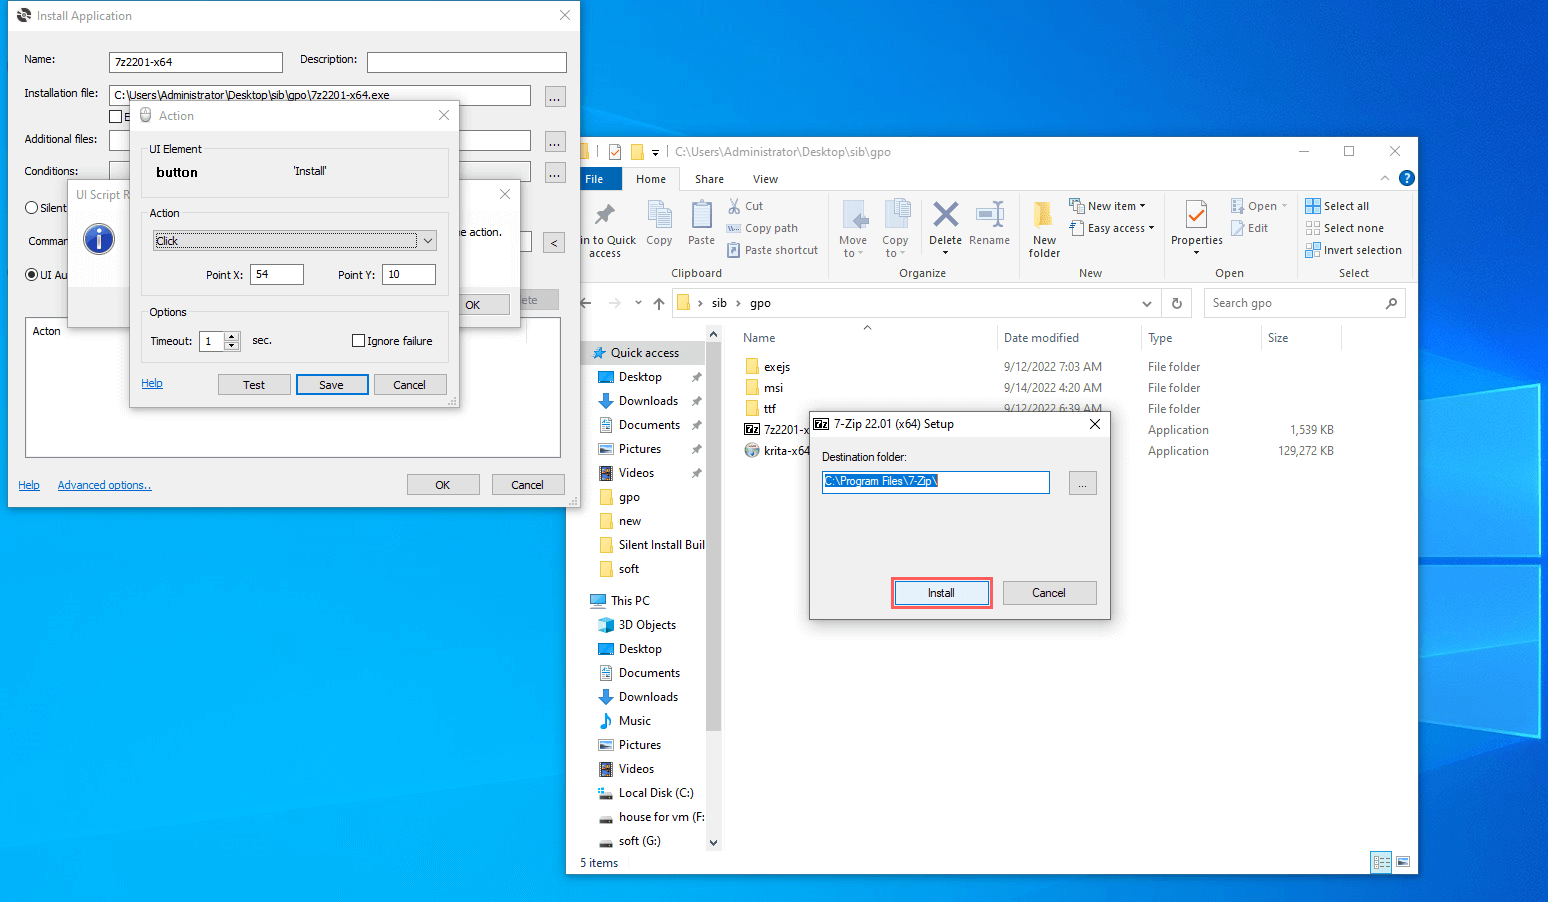The height and width of the screenshot is (902, 1548).
Task: Refresh the gpo folder view
Action: (x=1177, y=304)
